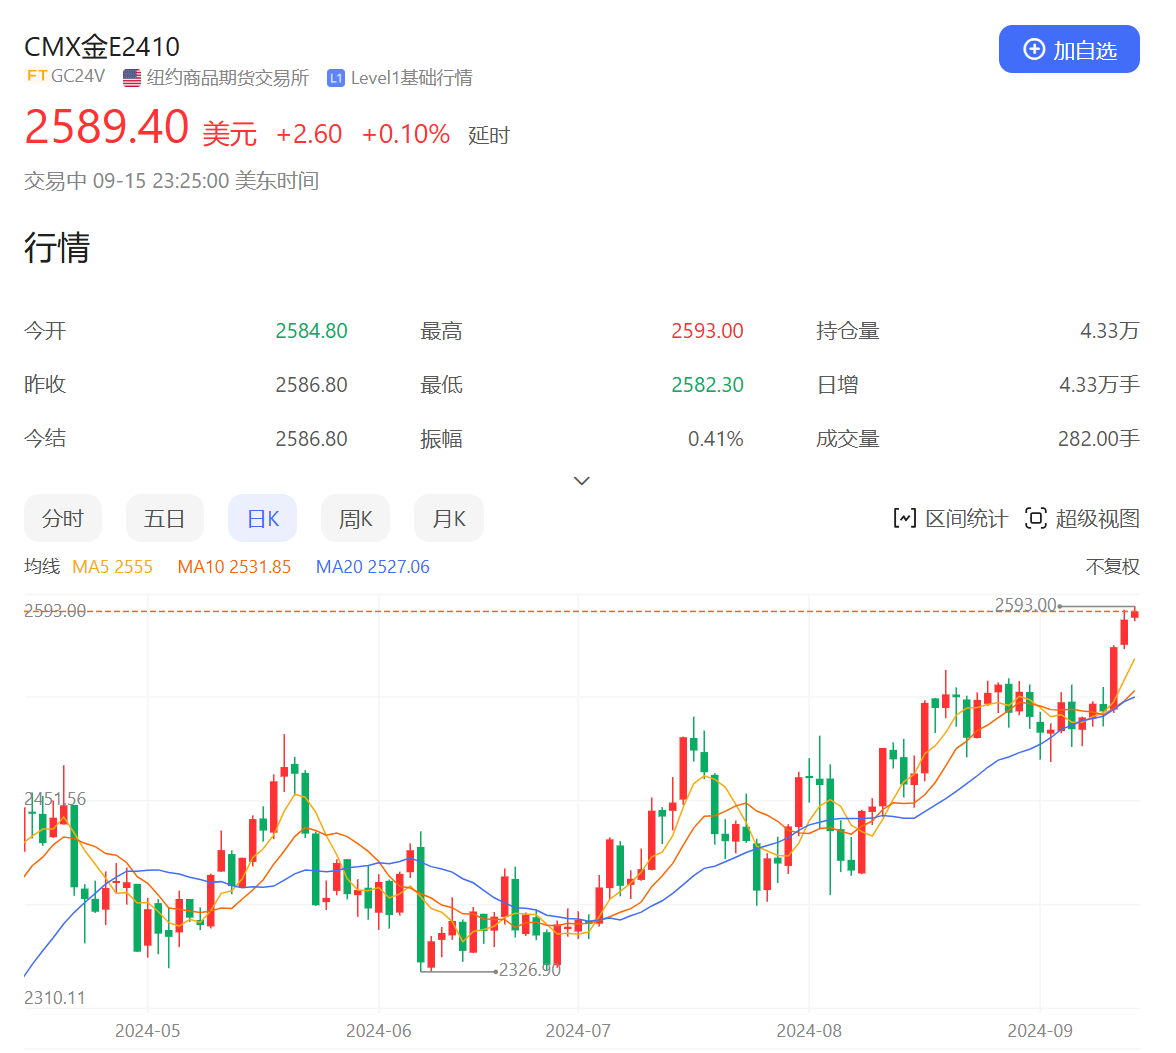Switch to 五日 chart tab
This screenshot has height=1053, width=1176.
[164, 518]
